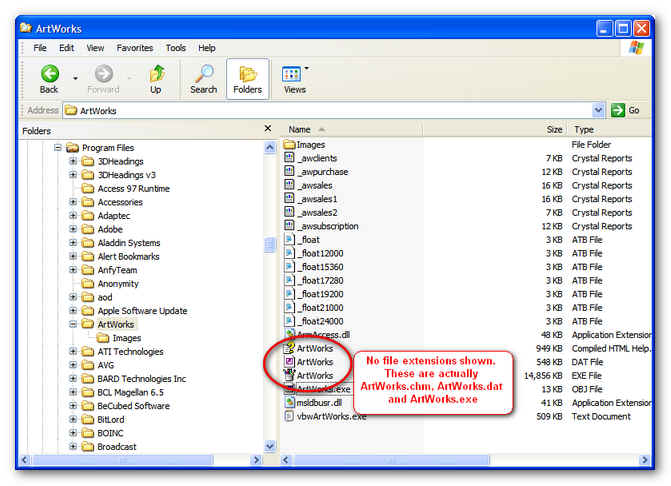Open the Help menu
Image resolution: width=671 pixels, height=486 pixels.
click(x=207, y=48)
